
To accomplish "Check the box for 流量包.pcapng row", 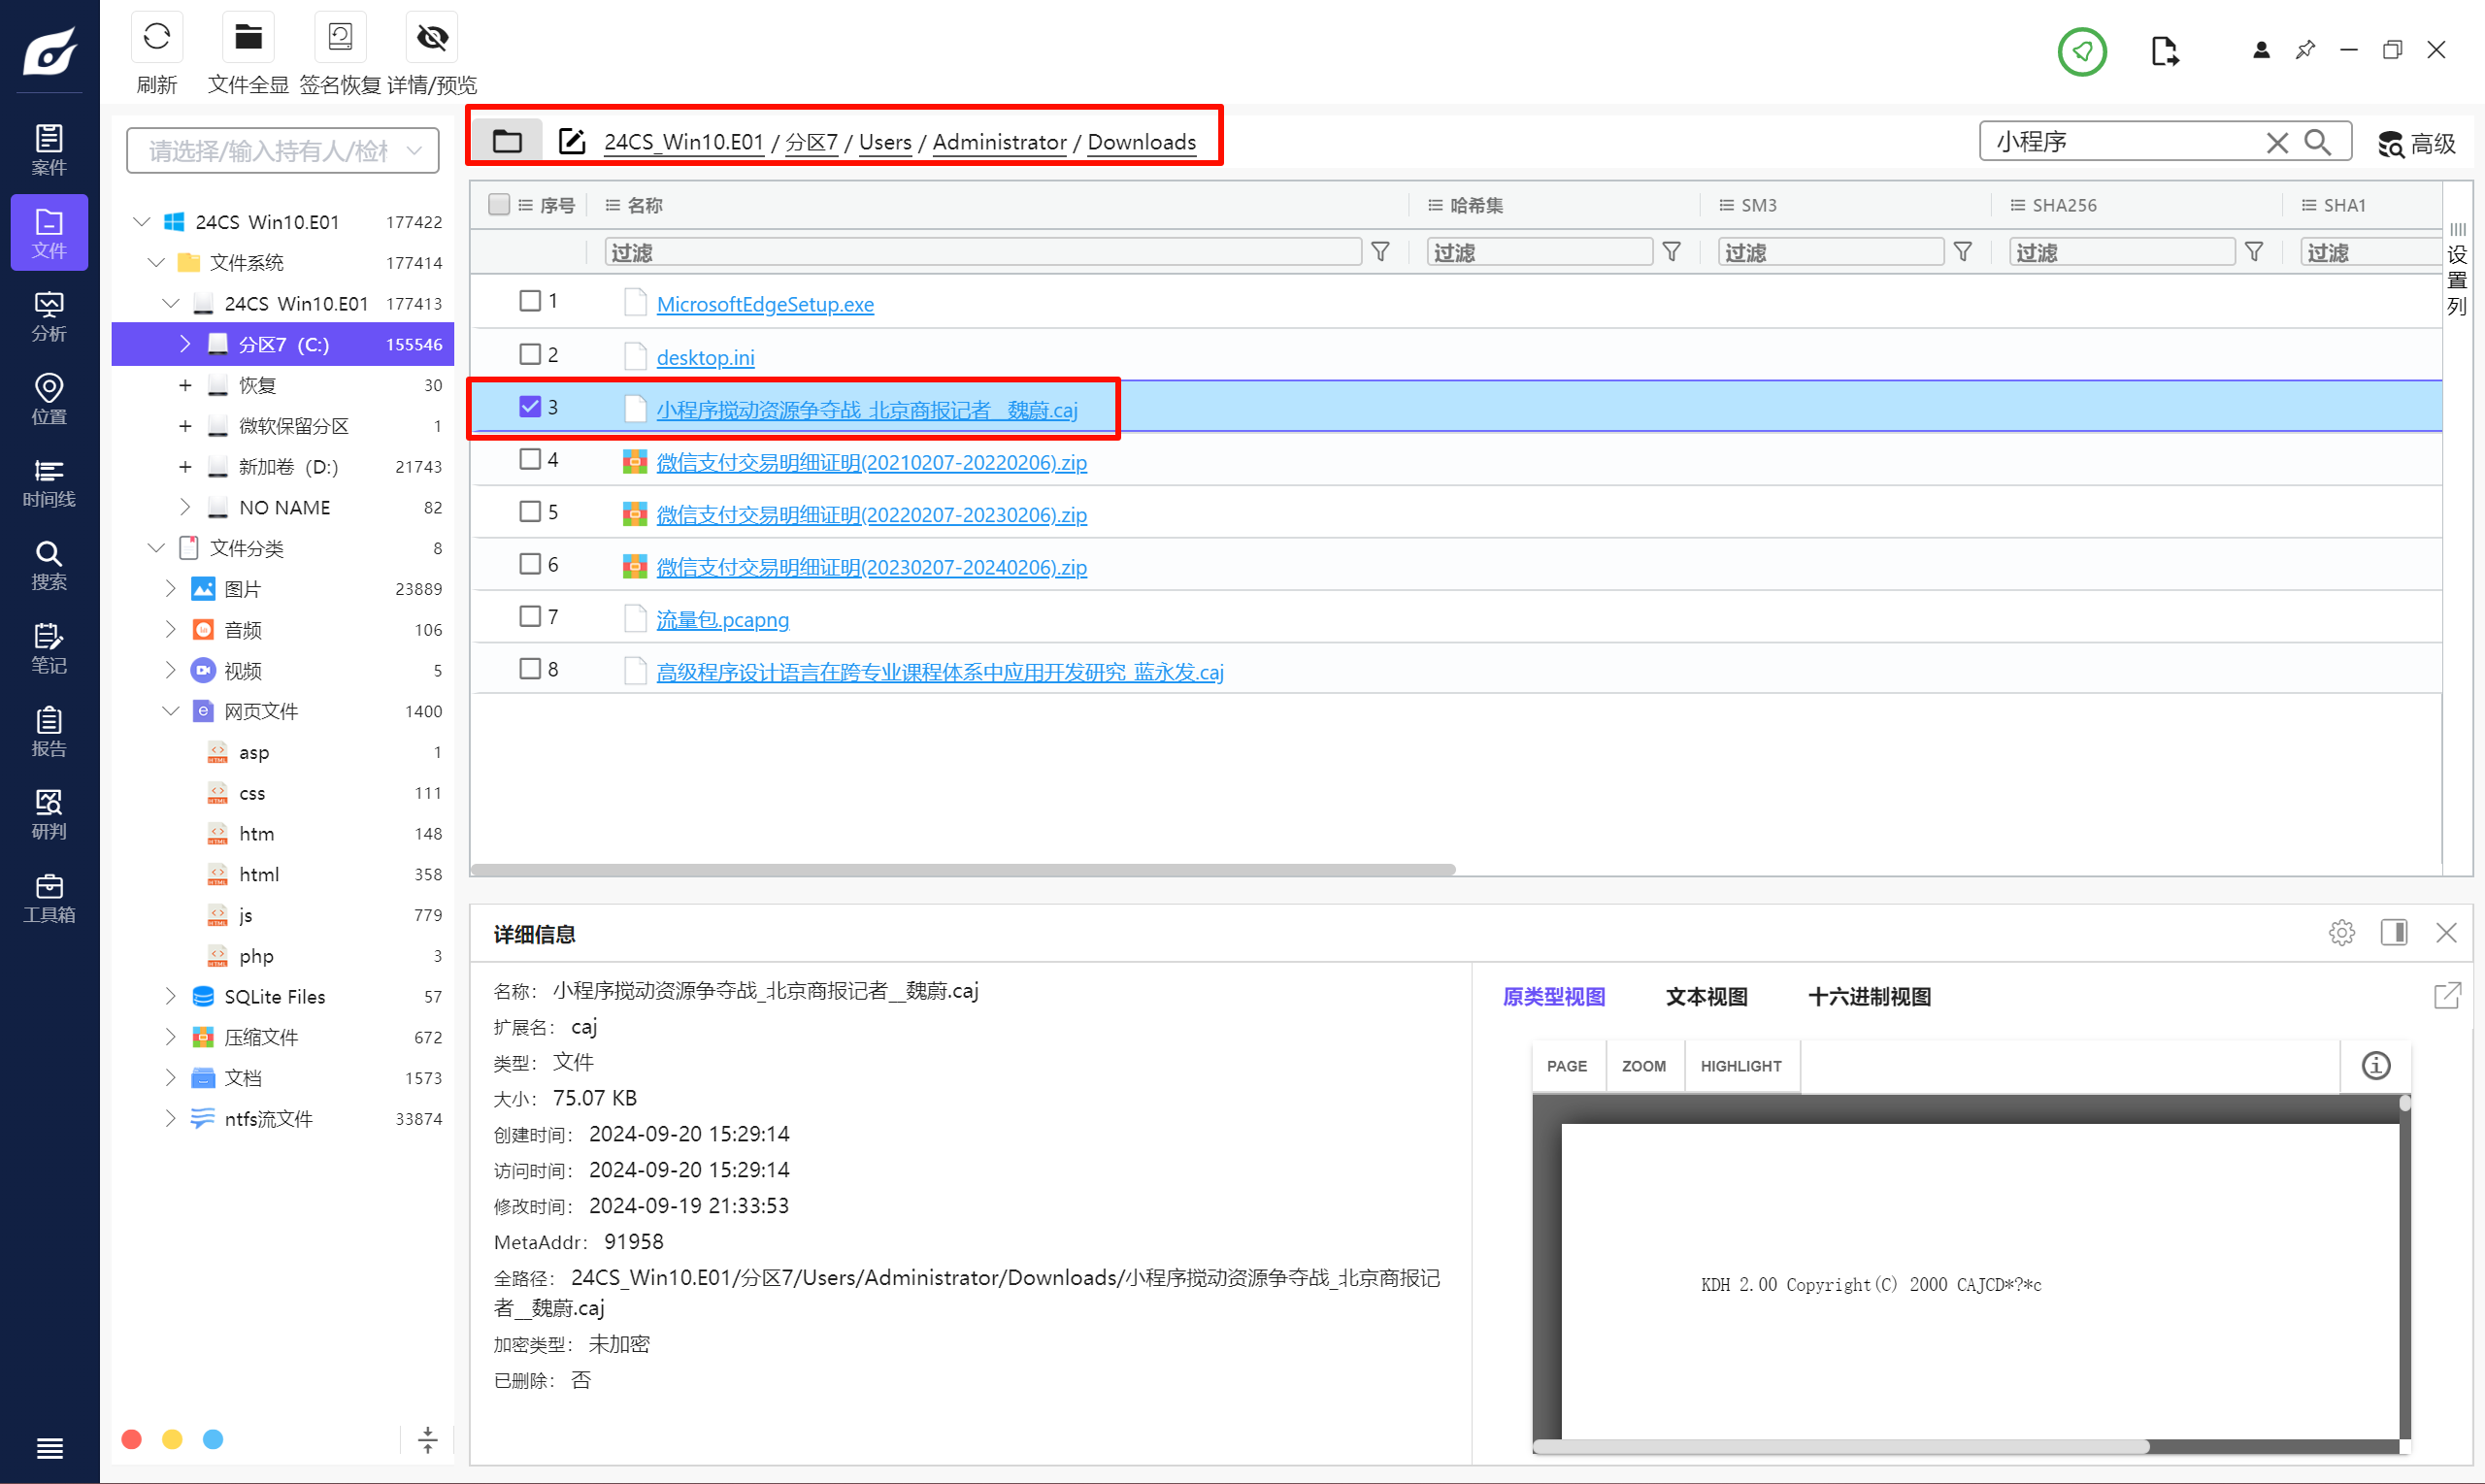I will (530, 616).
